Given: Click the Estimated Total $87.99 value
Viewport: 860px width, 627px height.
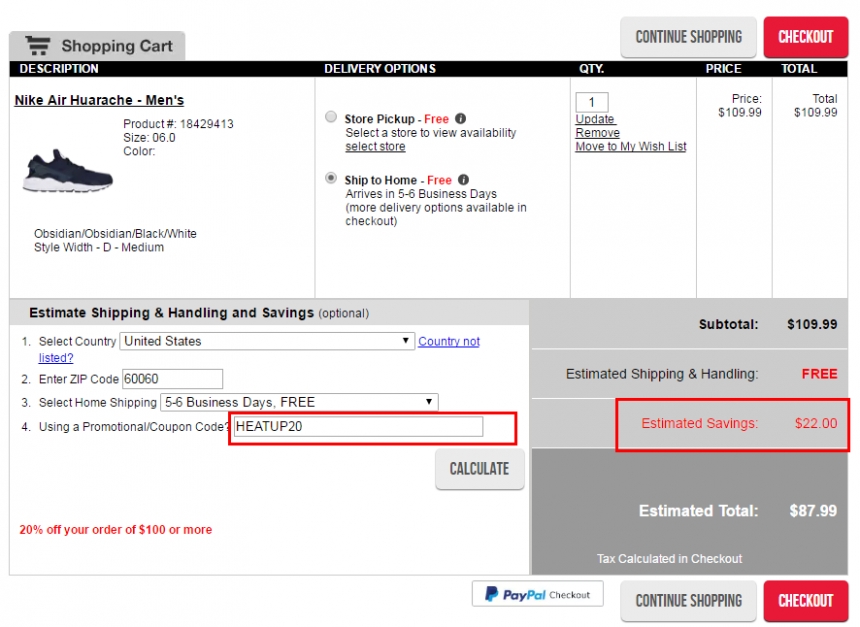Looking at the screenshot, I should click(813, 511).
